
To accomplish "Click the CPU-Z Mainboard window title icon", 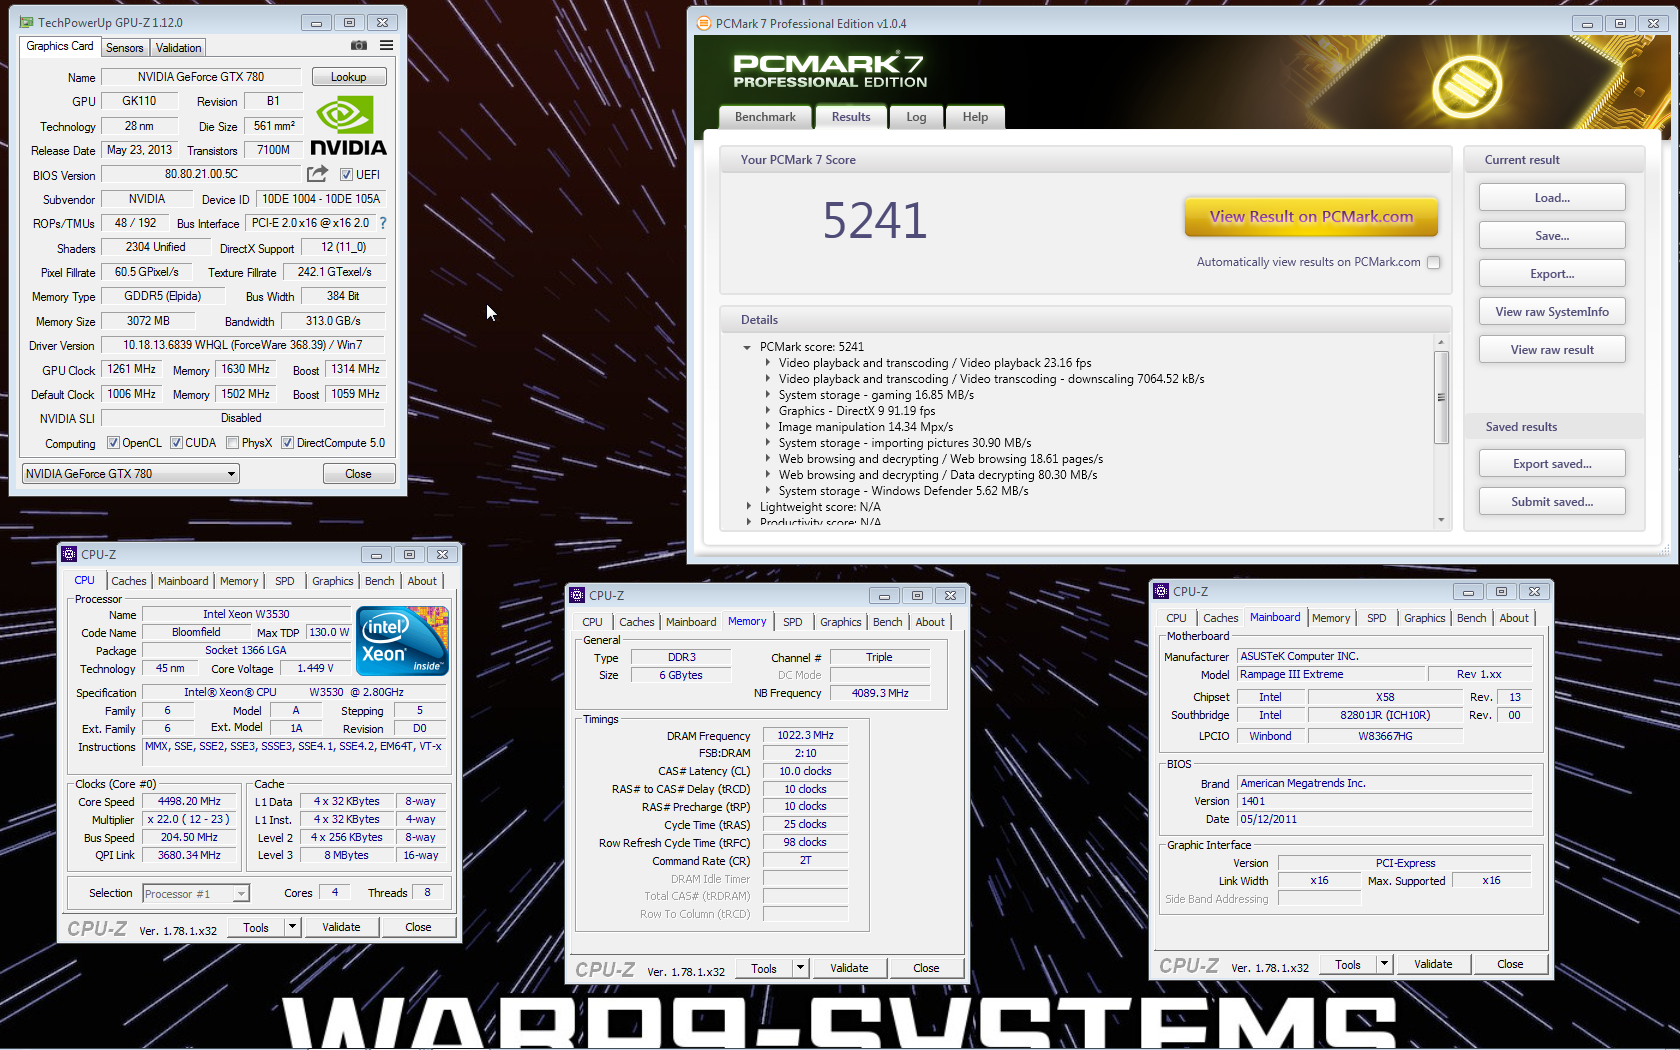I will click(x=1161, y=591).
